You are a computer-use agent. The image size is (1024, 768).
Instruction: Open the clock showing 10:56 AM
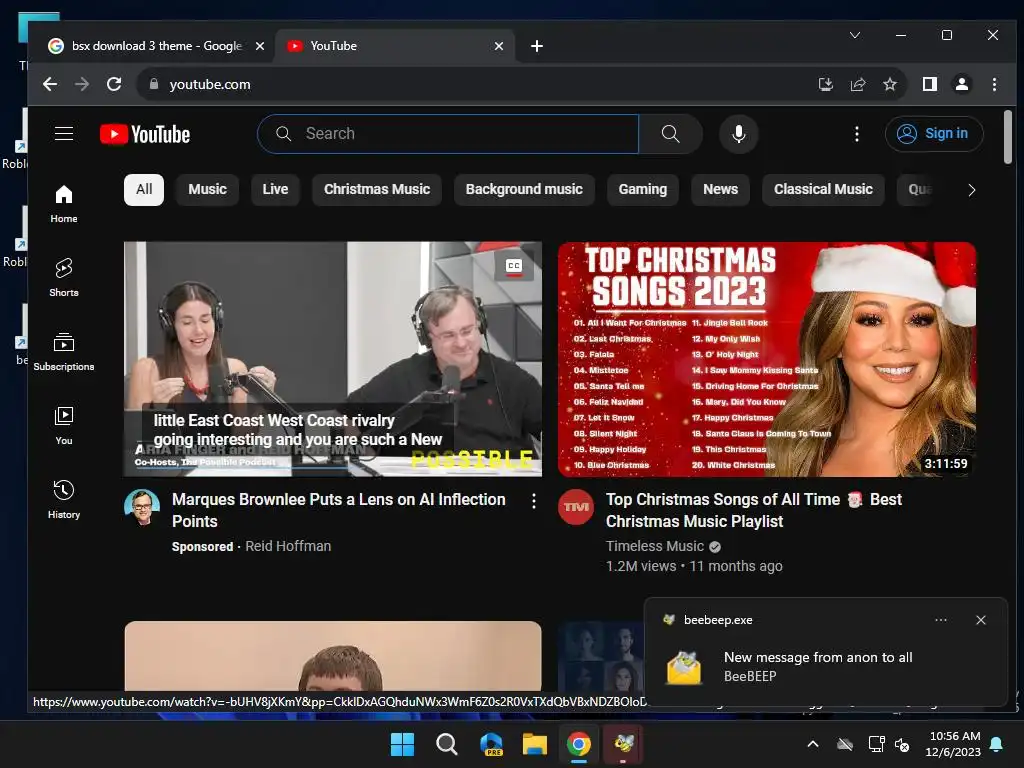(x=953, y=744)
